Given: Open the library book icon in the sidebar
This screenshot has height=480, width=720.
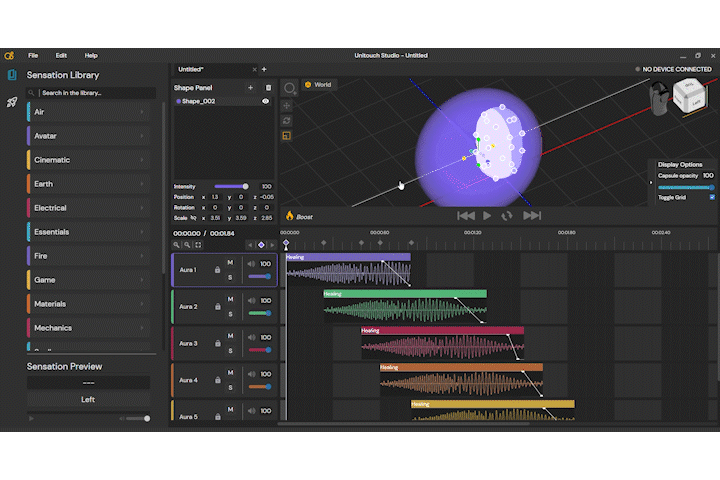Looking at the screenshot, I should tap(12, 75).
